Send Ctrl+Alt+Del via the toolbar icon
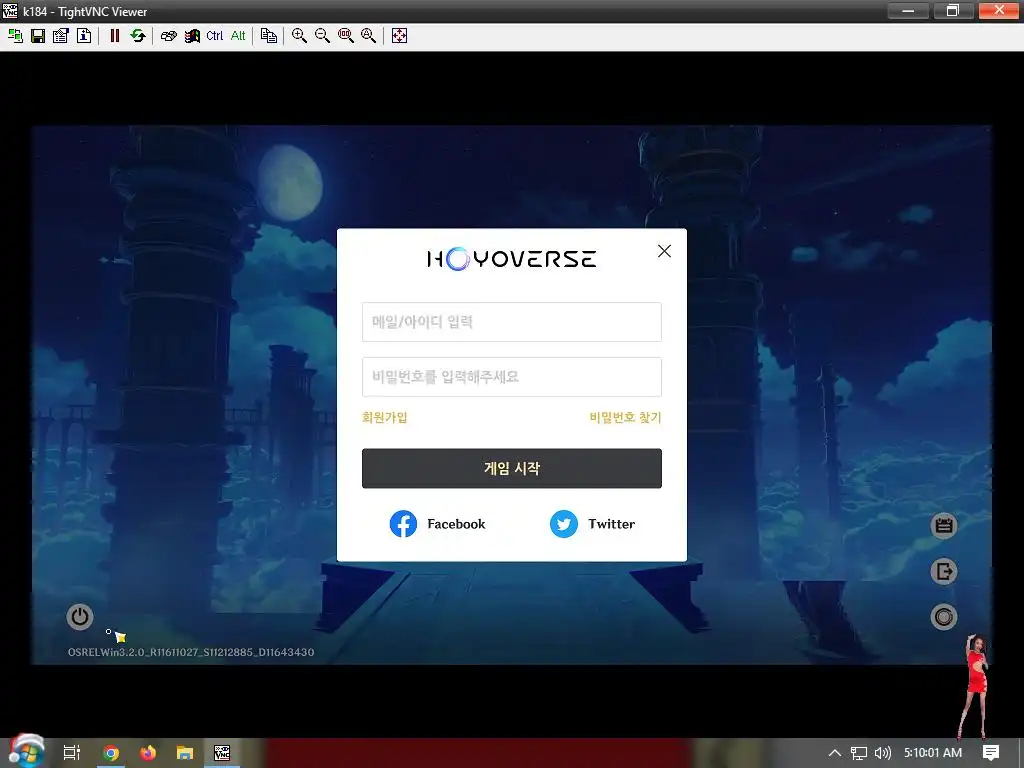The height and width of the screenshot is (768, 1024). point(168,36)
